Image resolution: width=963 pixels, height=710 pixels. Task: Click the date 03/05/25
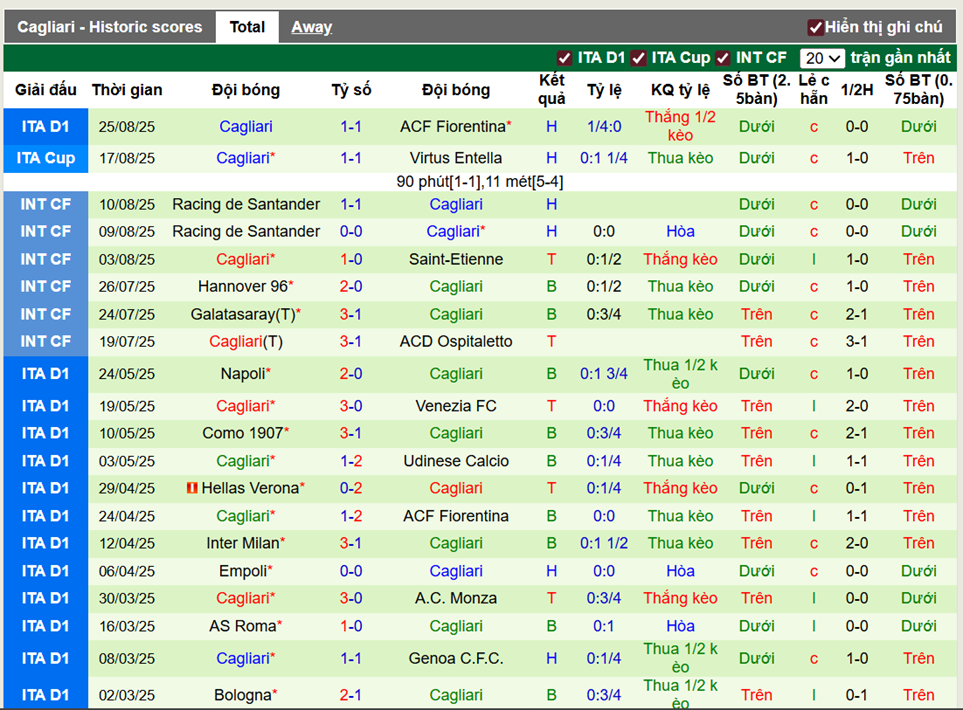[x=127, y=461]
